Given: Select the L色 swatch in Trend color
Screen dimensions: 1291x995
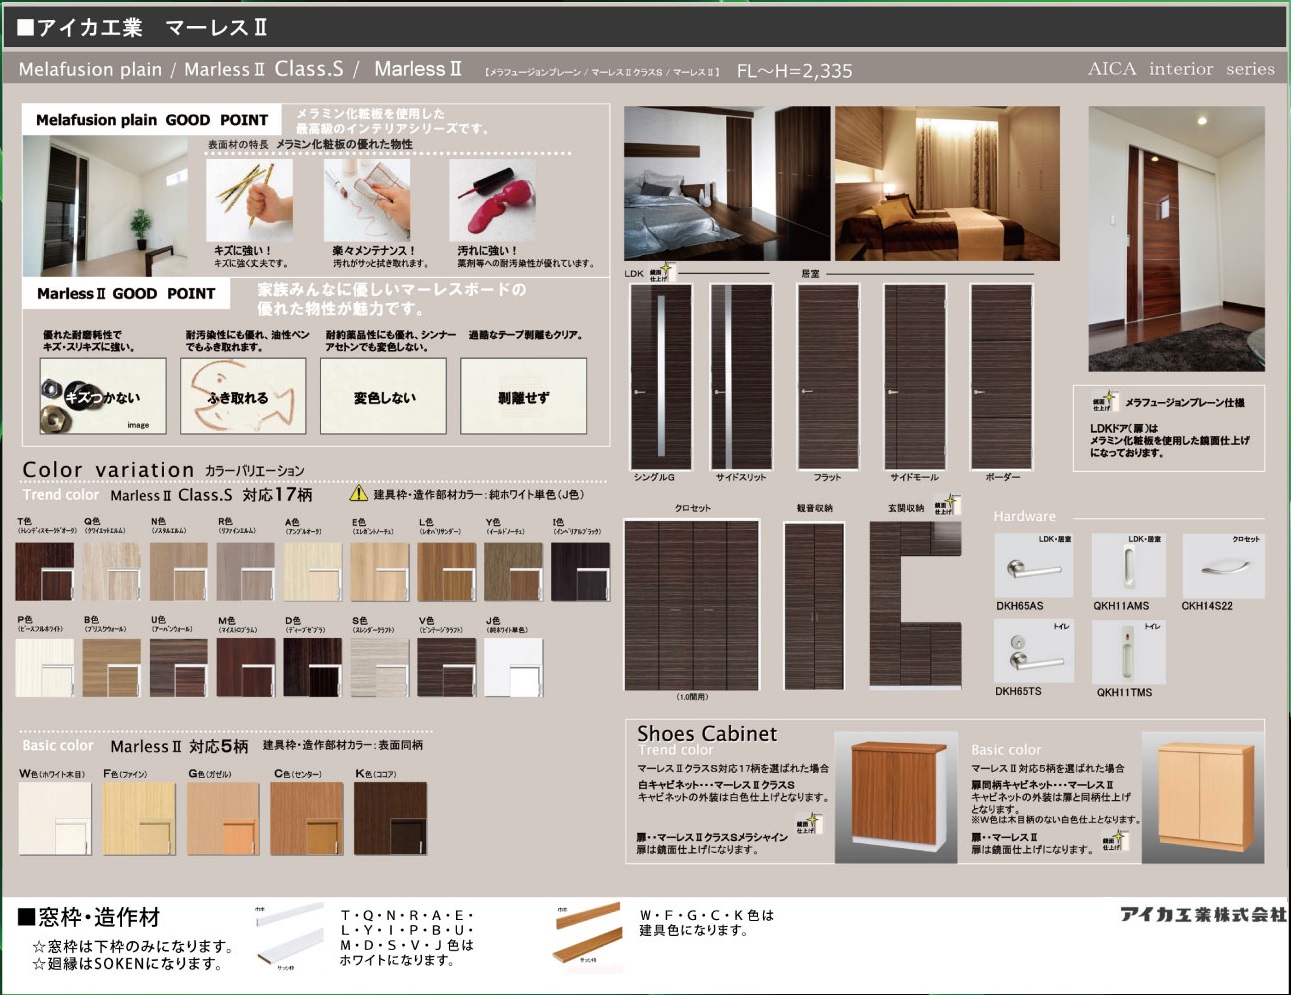Looking at the screenshot, I should pyautogui.click(x=446, y=571).
